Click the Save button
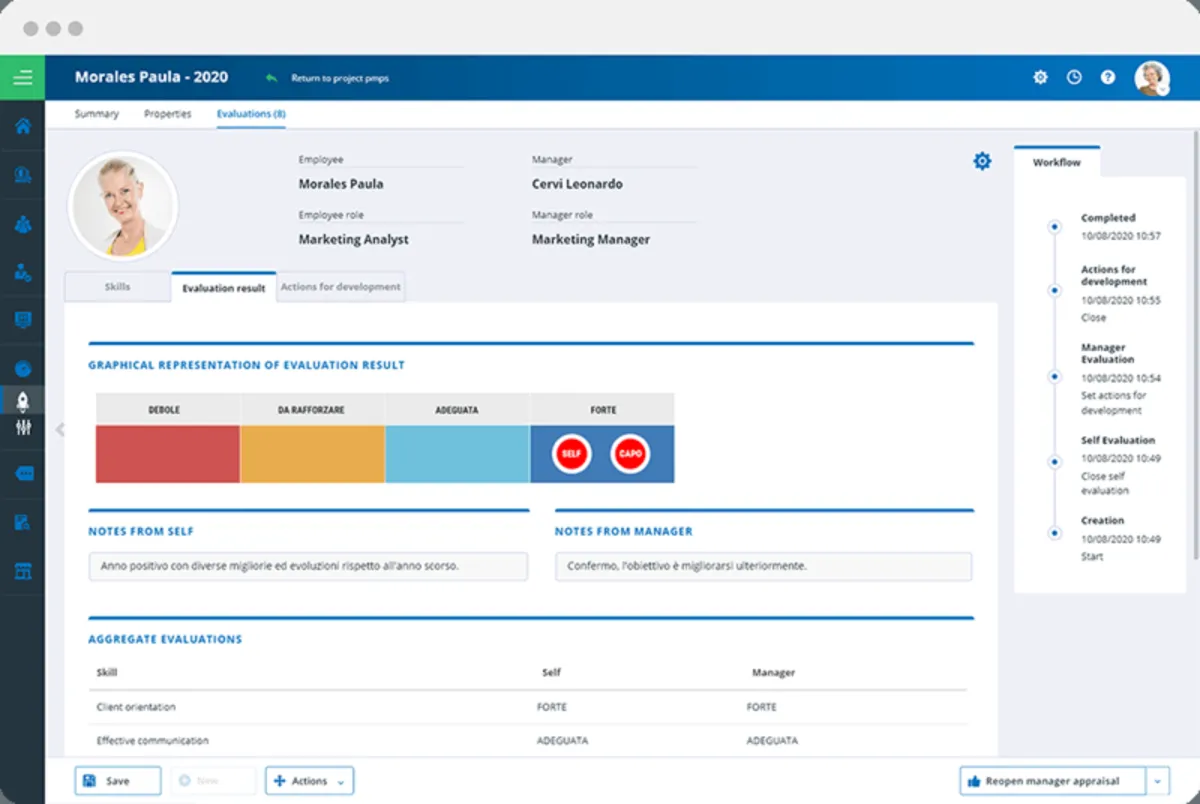The image size is (1200, 804). coord(117,781)
